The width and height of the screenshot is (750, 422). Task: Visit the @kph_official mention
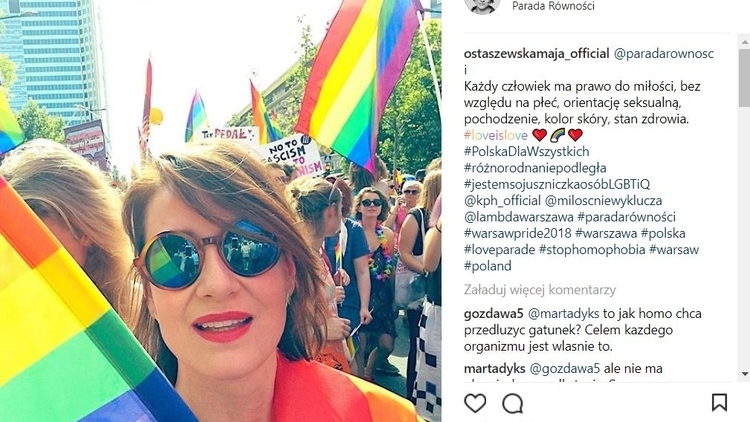coord(502,200)
